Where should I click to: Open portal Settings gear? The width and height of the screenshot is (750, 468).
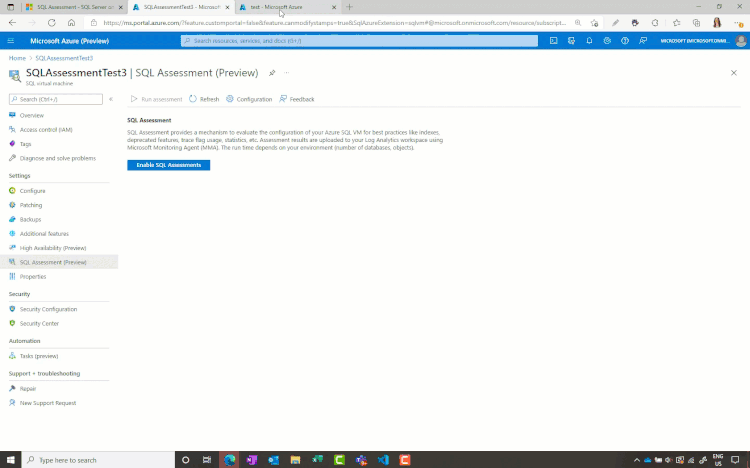click(607, 41)
